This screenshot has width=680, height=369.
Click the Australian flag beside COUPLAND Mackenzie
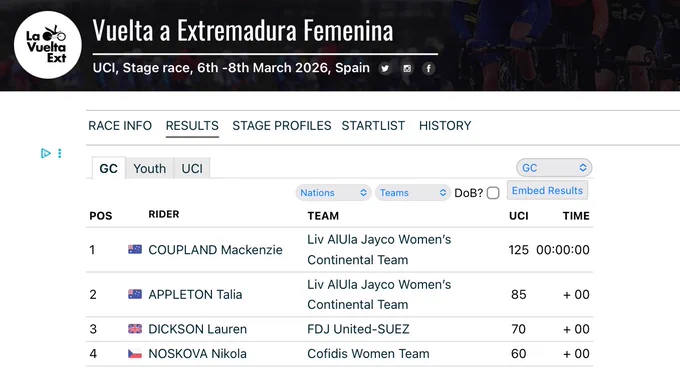135,249
